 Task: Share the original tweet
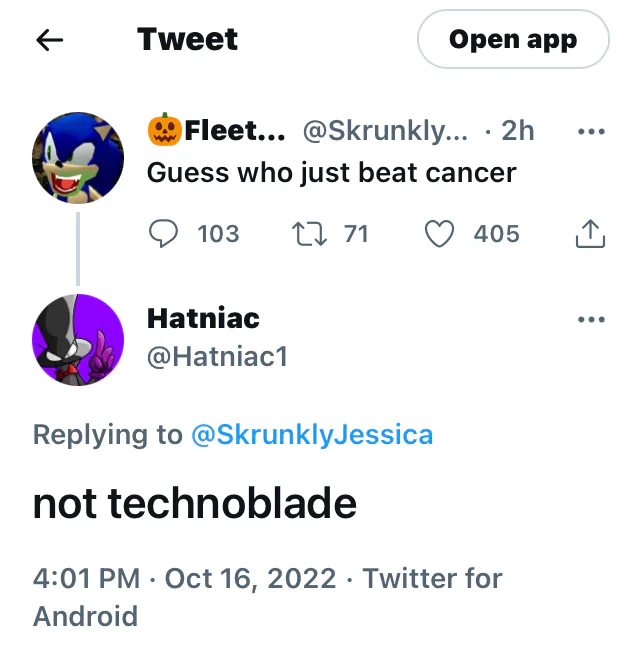[591, 234]
